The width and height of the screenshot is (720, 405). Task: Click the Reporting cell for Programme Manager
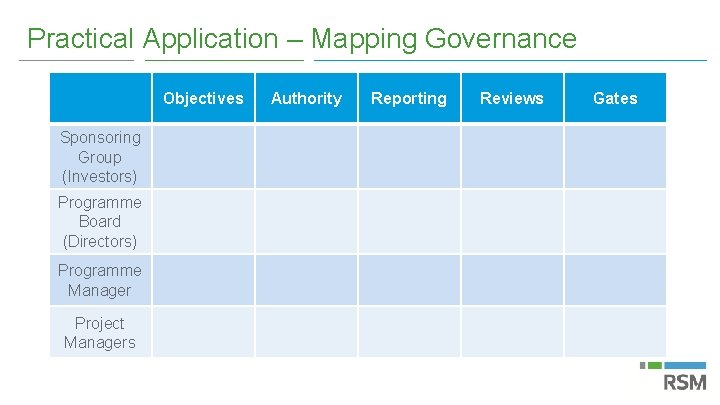pos(409,280)
